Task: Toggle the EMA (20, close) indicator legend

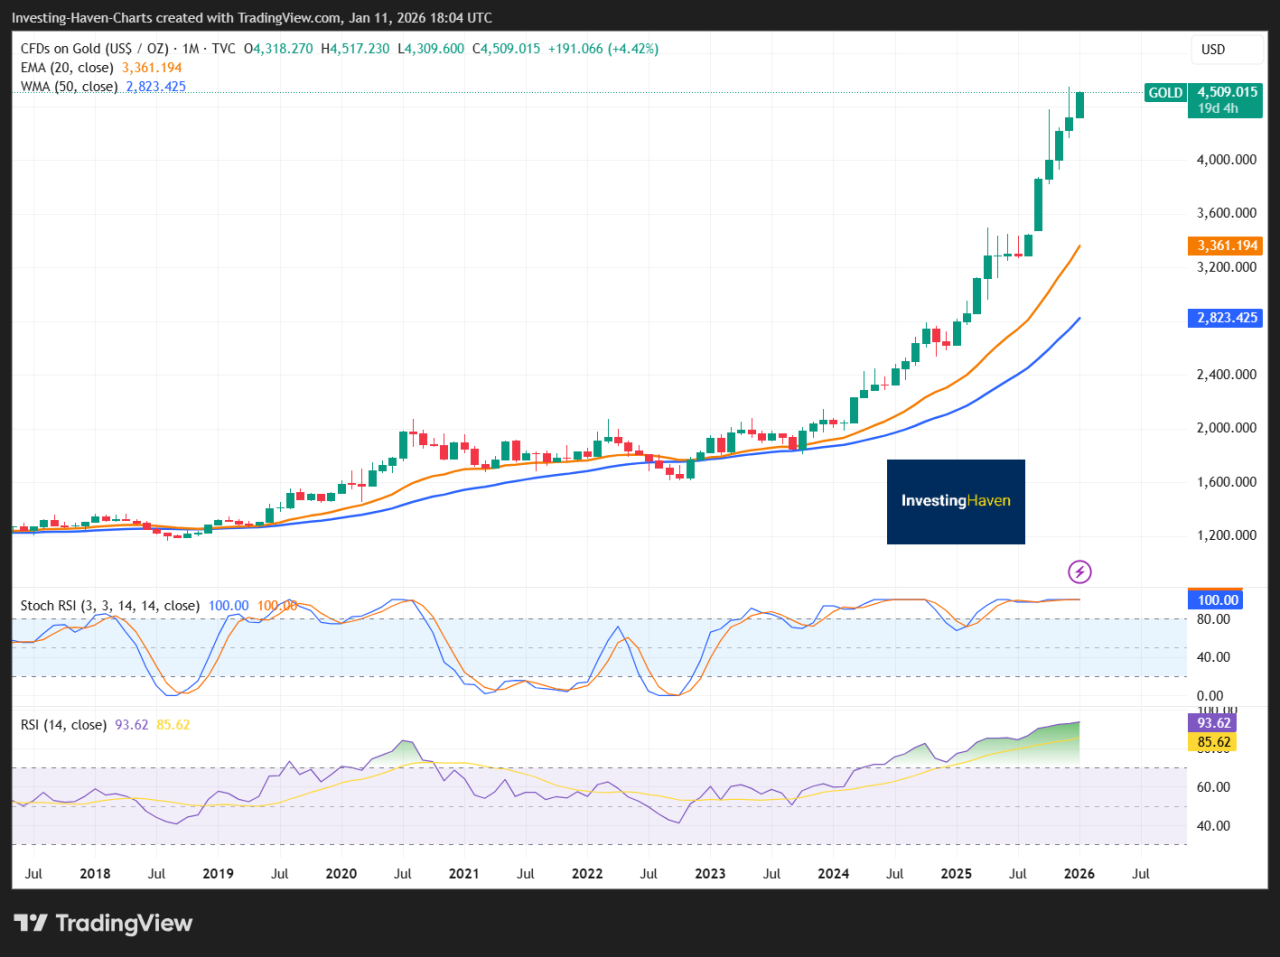Action: pyautogui.click(x=67, y=68)
